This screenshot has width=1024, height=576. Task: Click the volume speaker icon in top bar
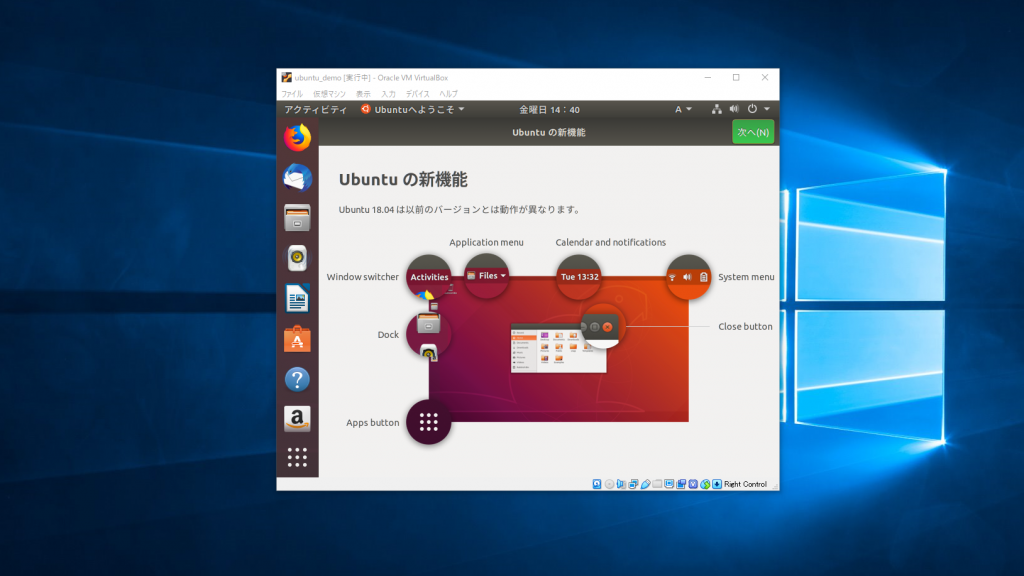tap(734, 109)
